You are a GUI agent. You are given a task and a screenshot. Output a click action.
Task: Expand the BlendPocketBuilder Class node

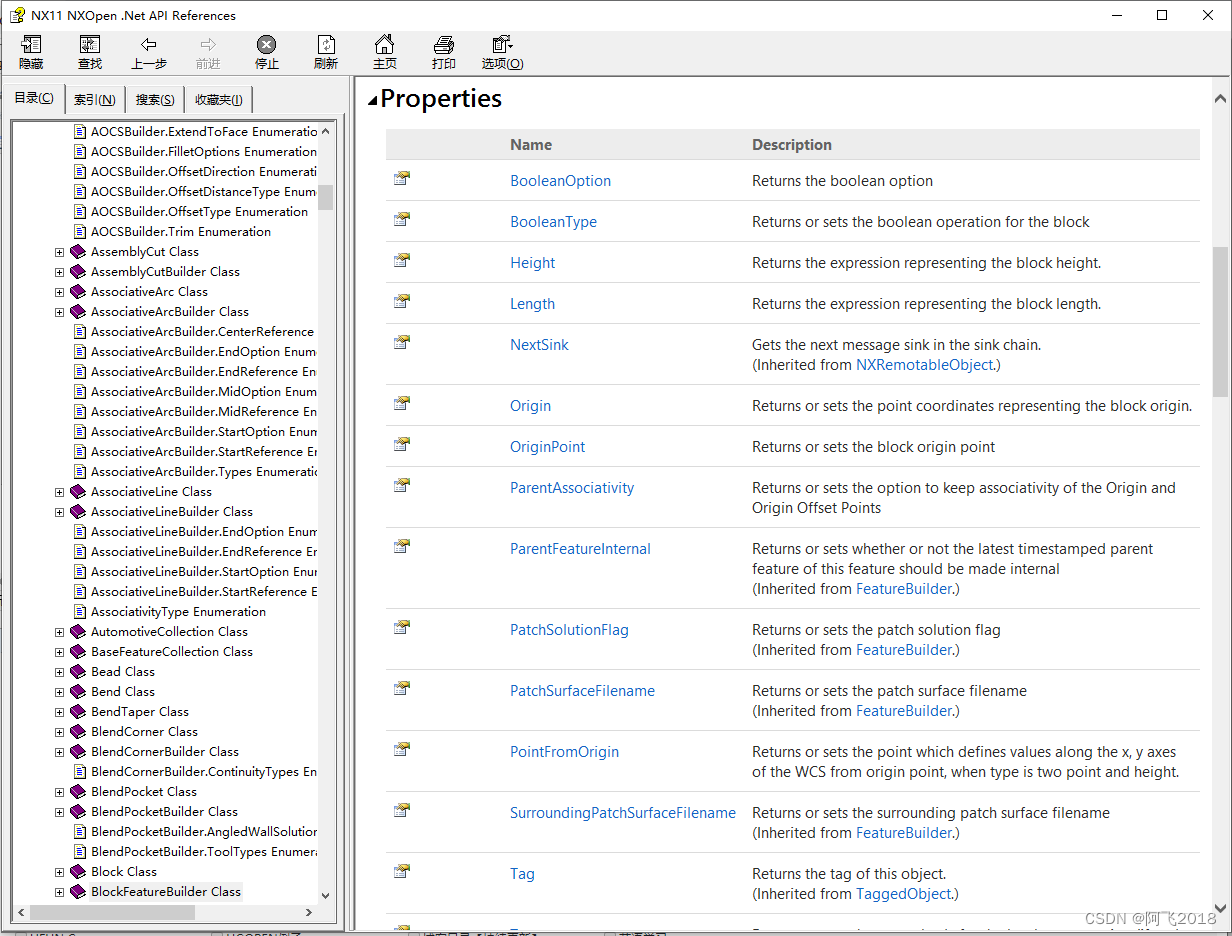coord(59,812)
